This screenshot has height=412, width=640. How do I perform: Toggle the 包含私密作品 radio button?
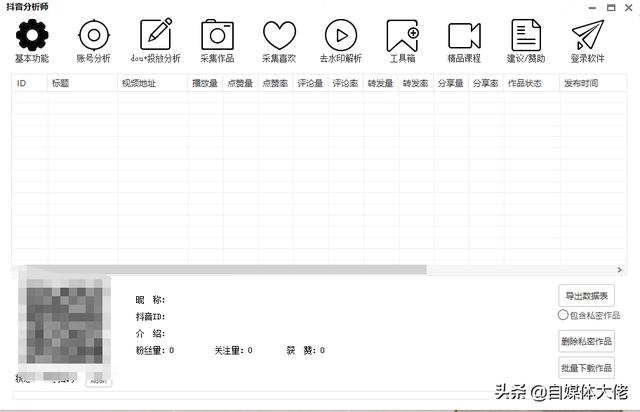pyautogui.click(x=563, y=315)
